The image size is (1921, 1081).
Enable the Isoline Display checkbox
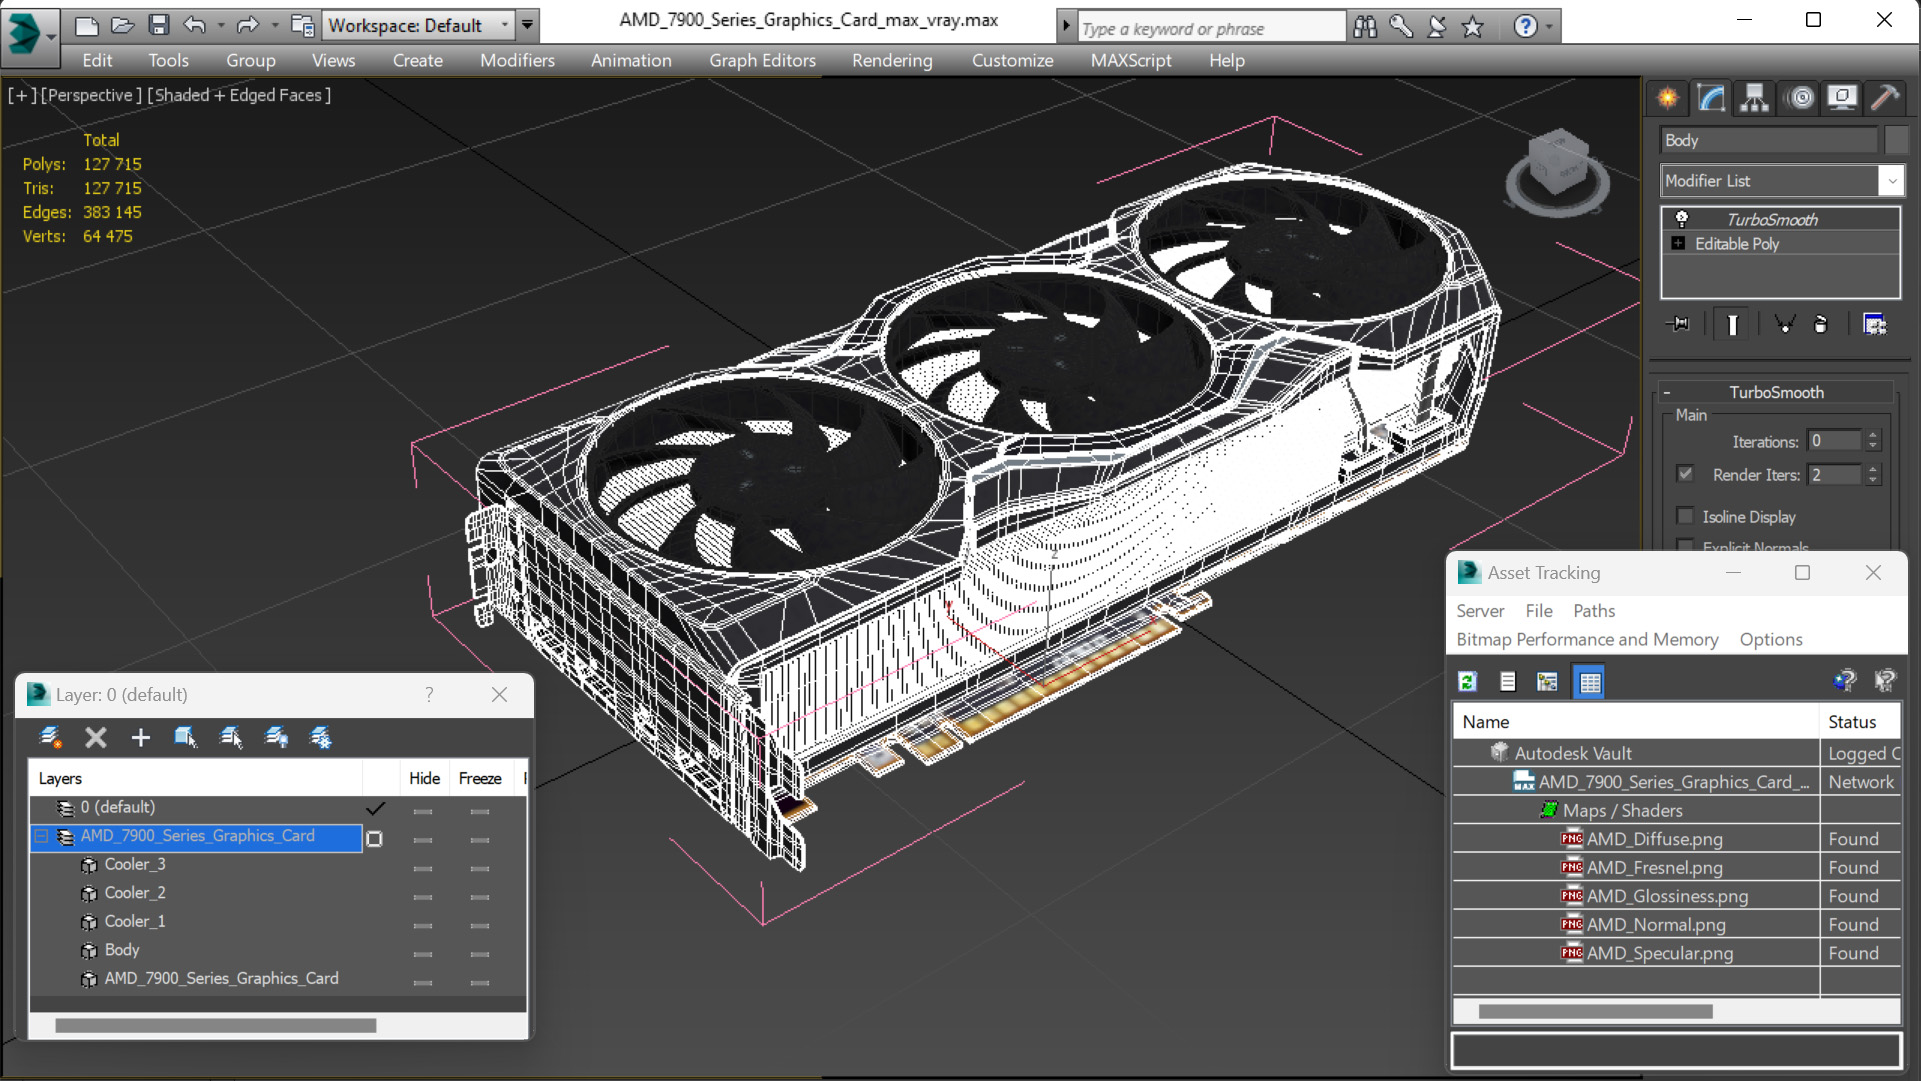[1686, 516]
